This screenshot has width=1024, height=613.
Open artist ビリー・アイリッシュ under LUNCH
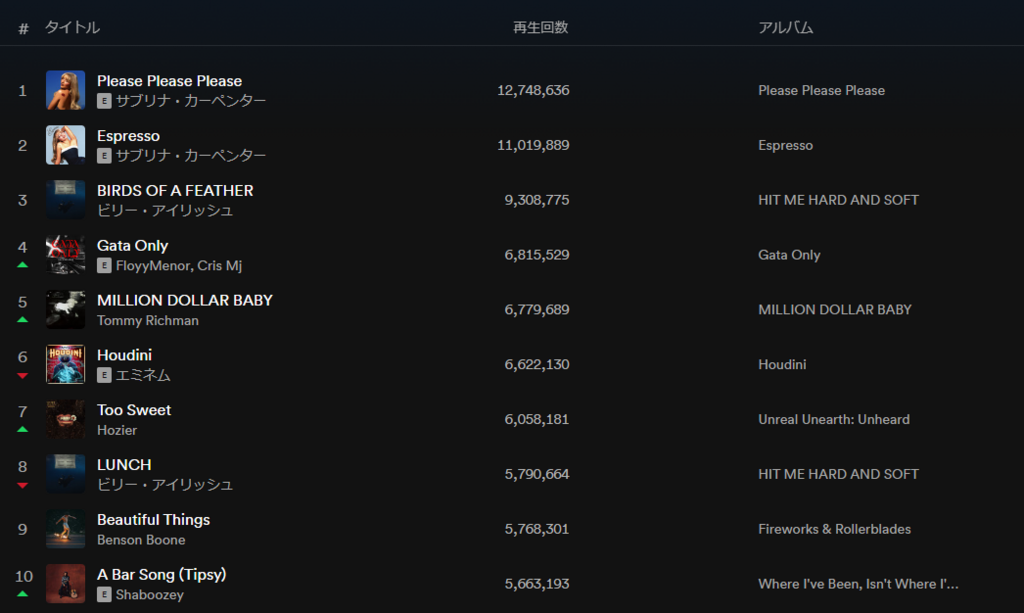coord(165,484)
